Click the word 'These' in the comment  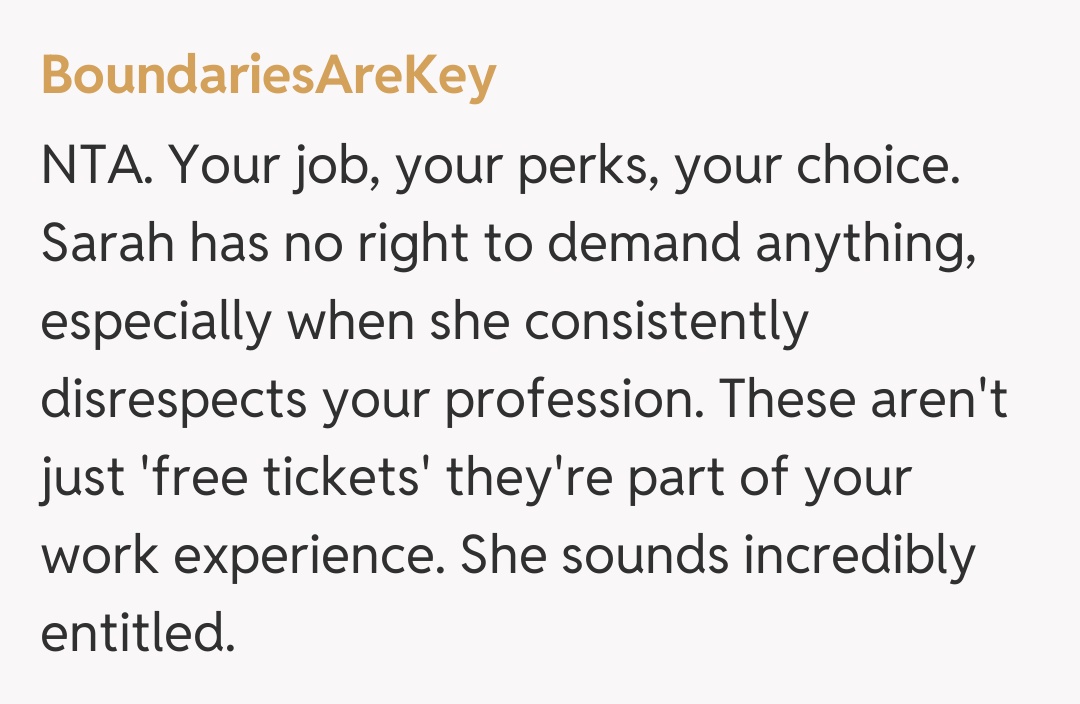tap(781, 399)
